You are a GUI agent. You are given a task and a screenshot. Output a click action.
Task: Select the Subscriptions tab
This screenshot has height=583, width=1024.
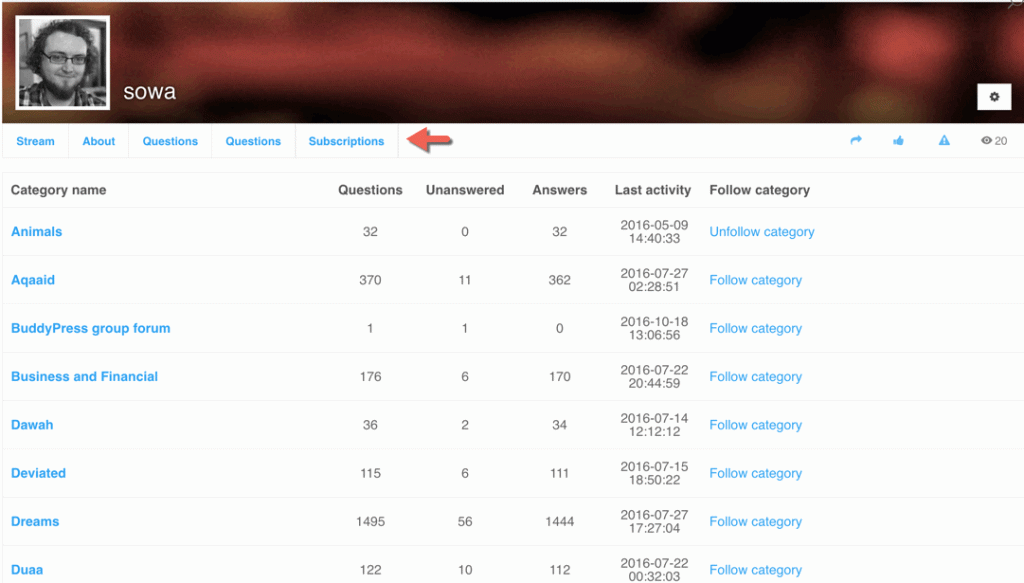346,141
